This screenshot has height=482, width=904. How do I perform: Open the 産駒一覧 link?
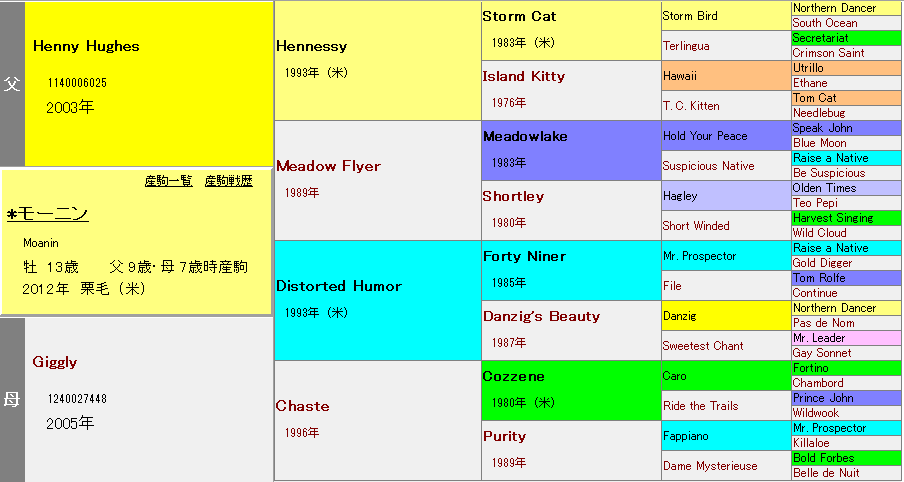pyautogui.click(x=168, y=181)
